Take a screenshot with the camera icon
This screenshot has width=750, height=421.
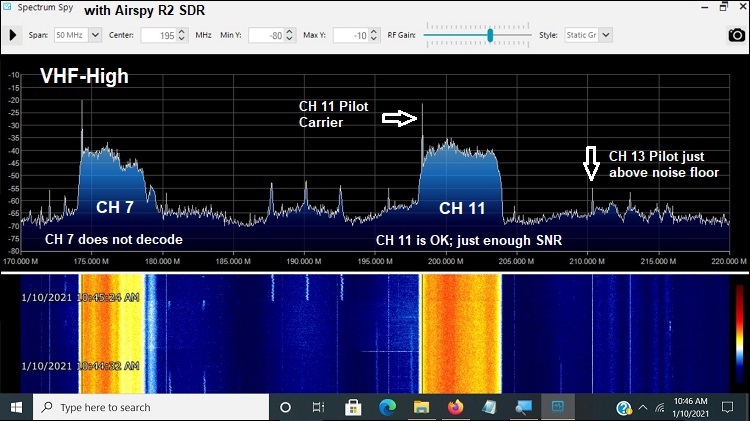(x=736, y=35)
